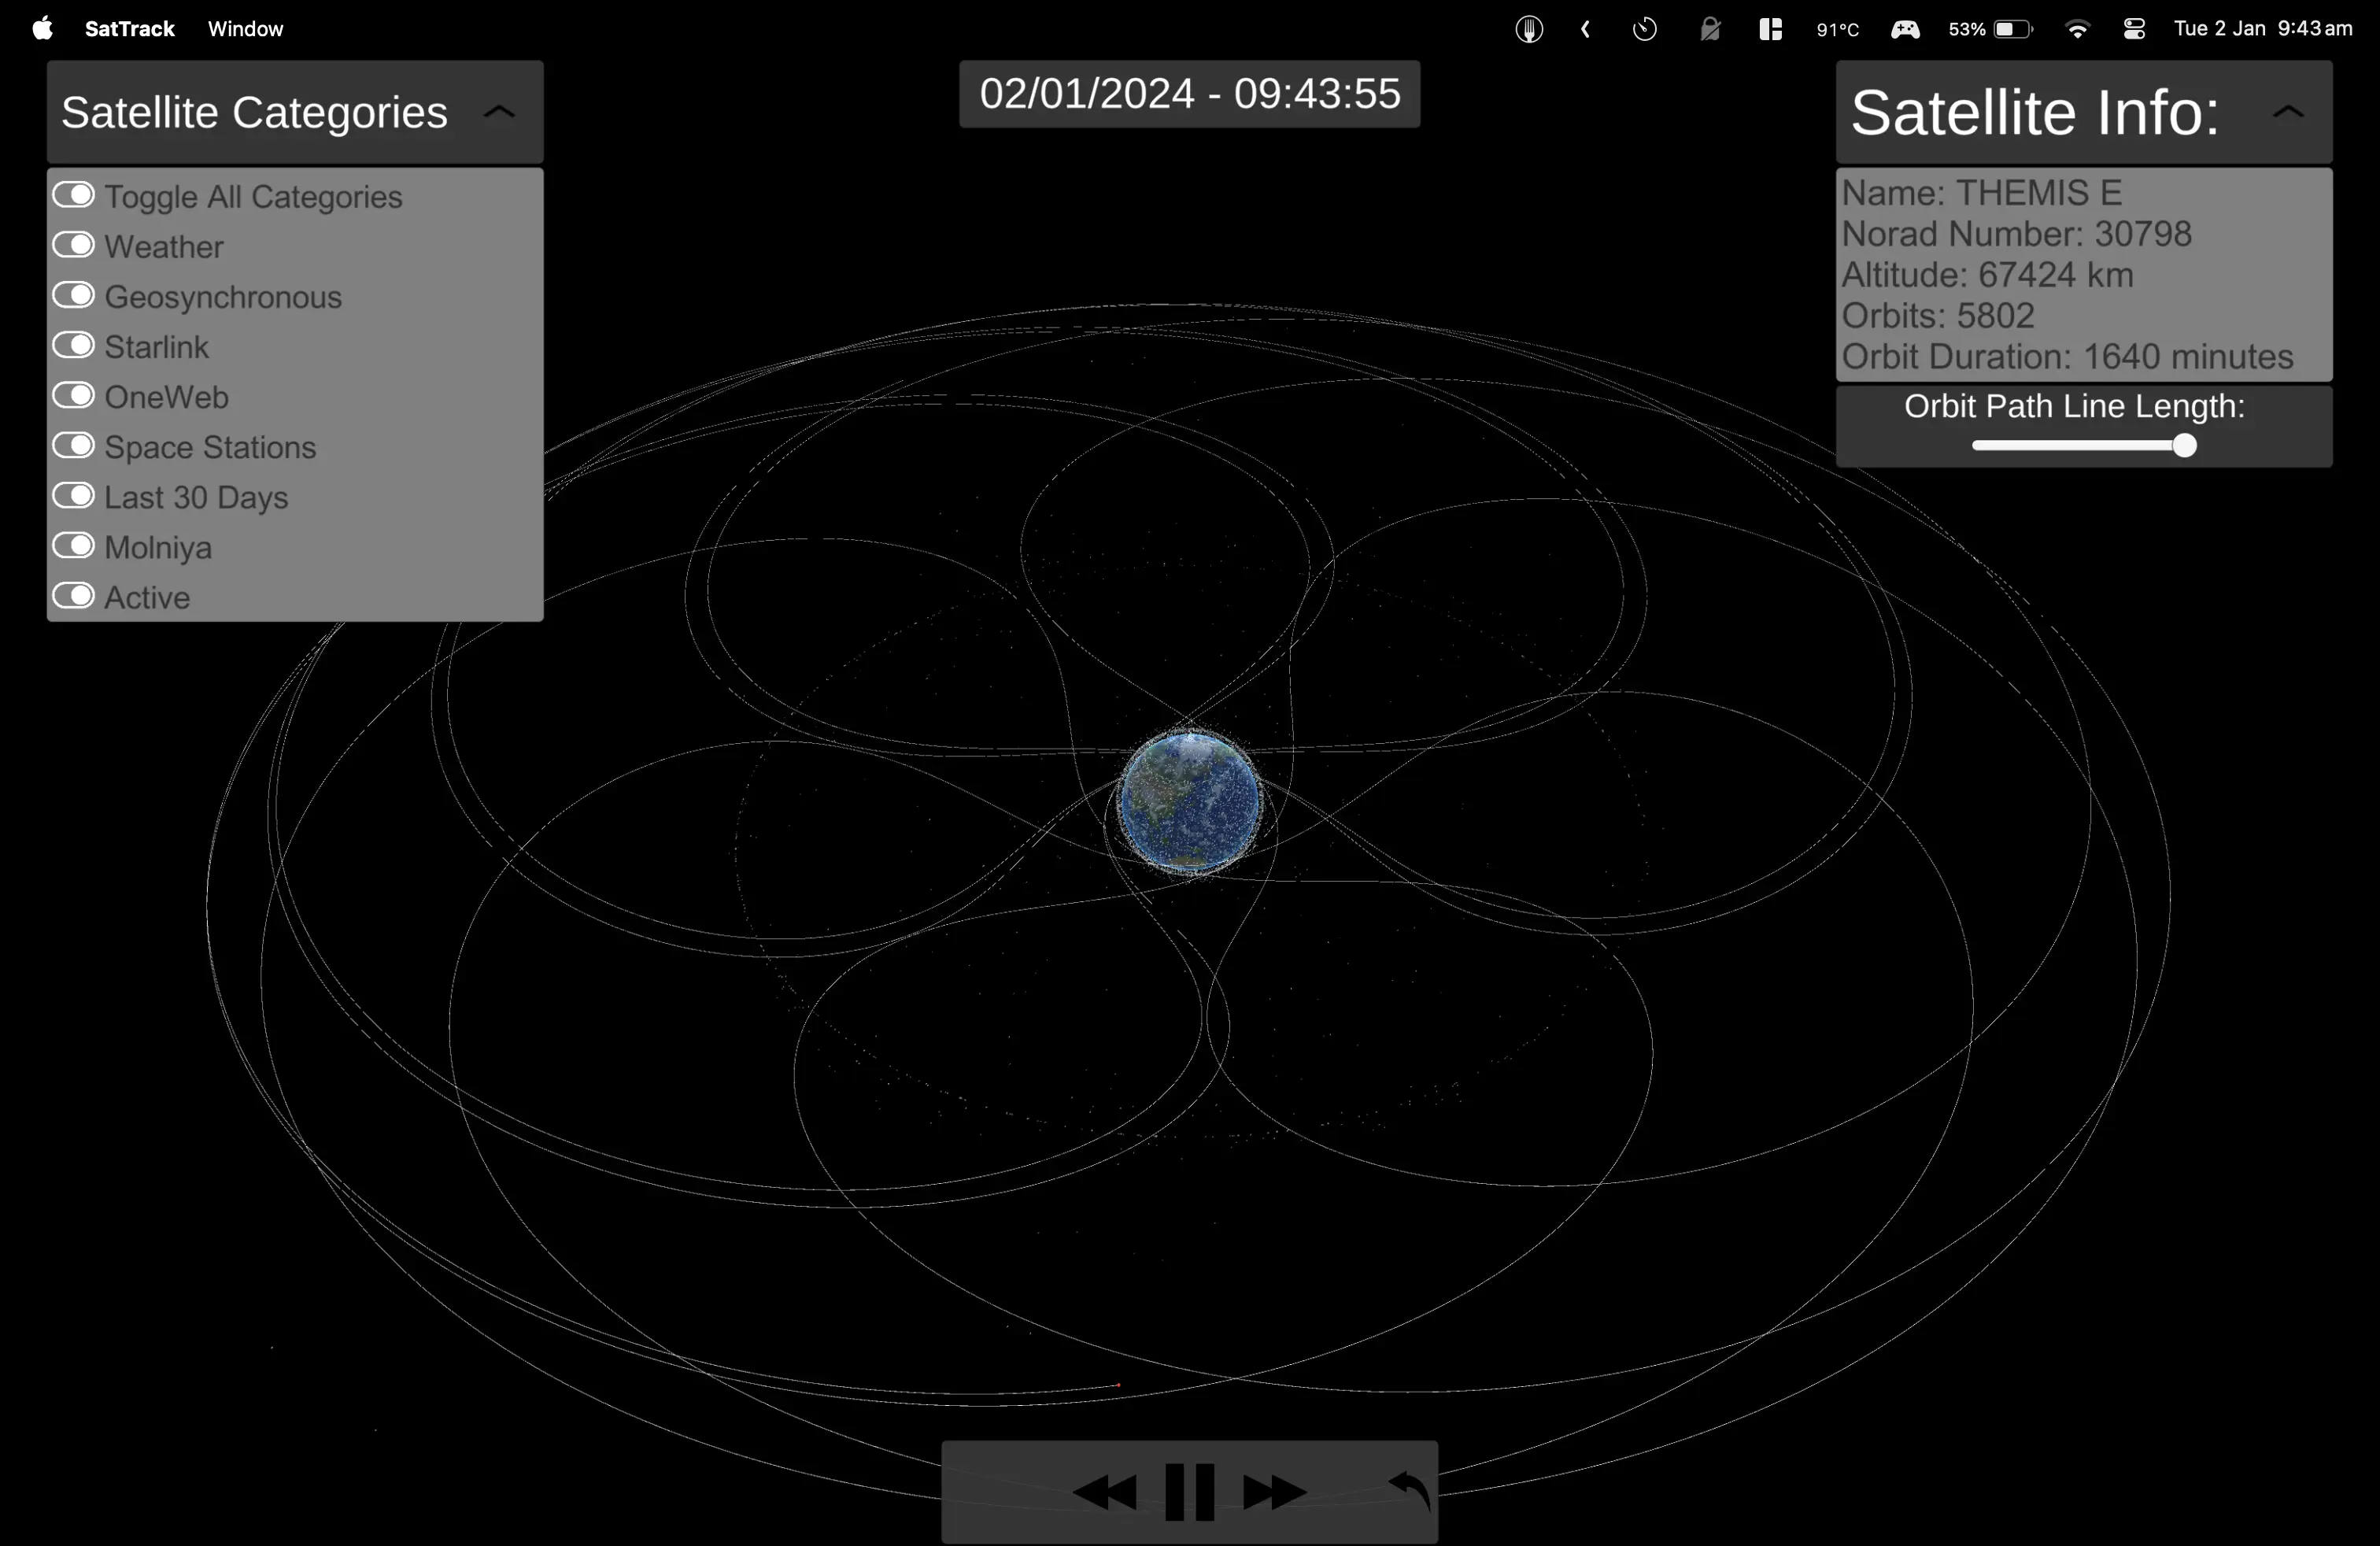
Task: Click the Wi-Fi status icon
Action: [x=2077, y=29]
